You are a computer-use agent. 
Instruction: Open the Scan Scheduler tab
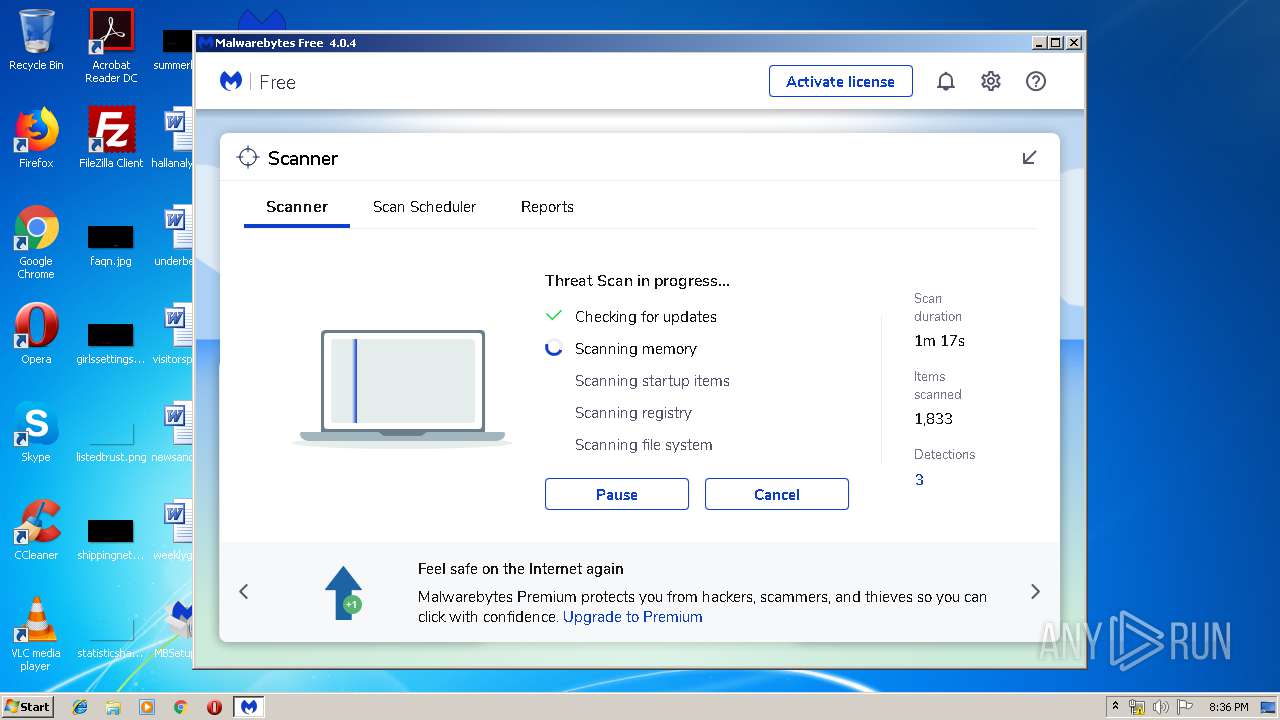point(424,207)
